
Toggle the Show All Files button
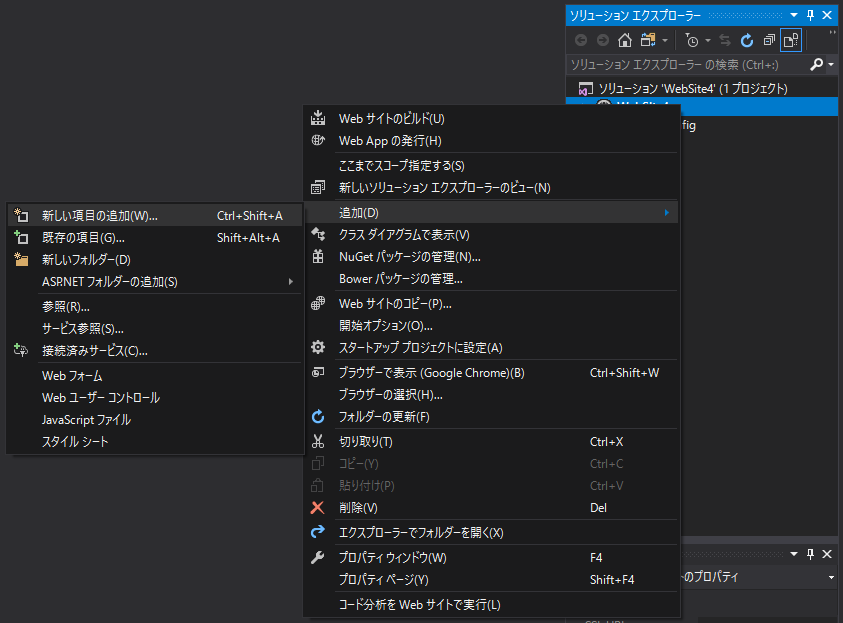pos(791,40)
